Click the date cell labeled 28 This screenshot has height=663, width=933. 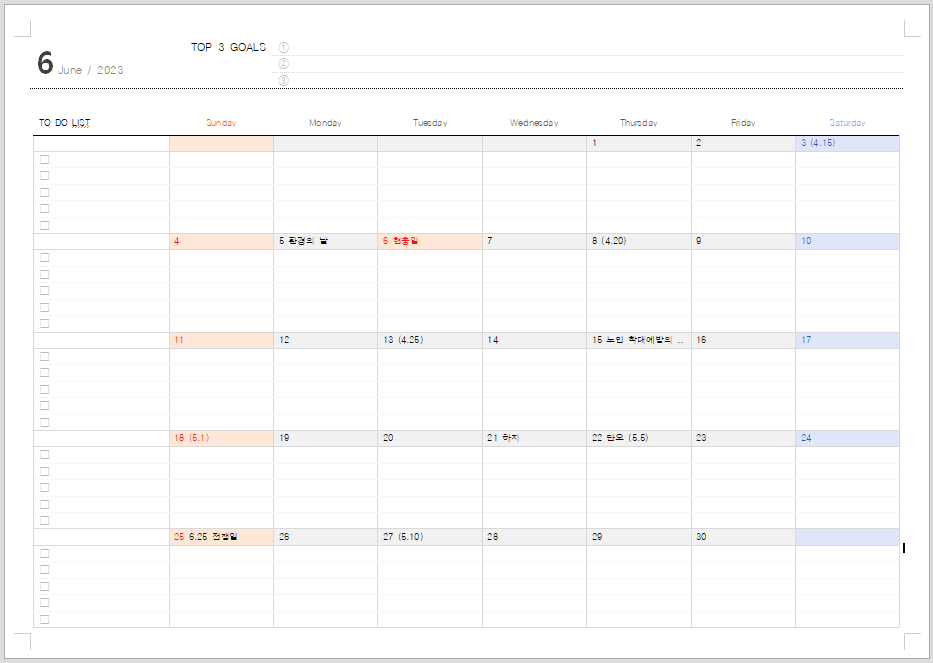tap(534, 537)
